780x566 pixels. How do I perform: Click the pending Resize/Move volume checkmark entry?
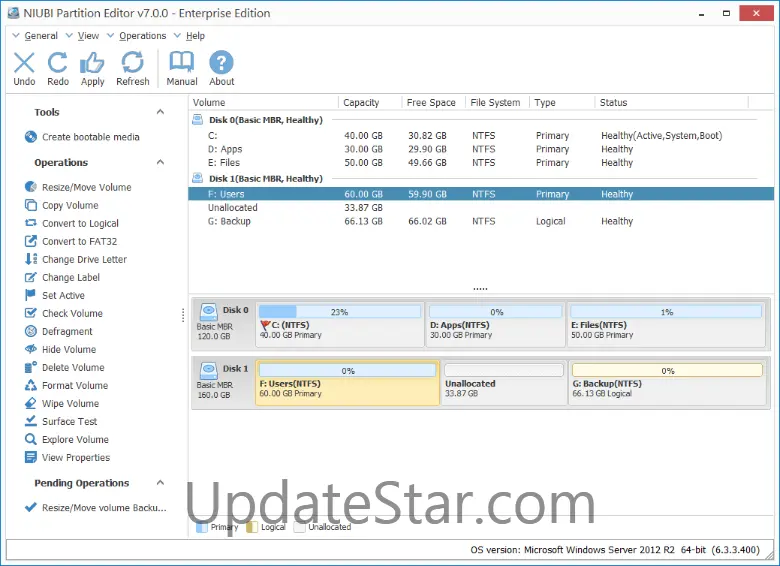click(x=96, y=507)
